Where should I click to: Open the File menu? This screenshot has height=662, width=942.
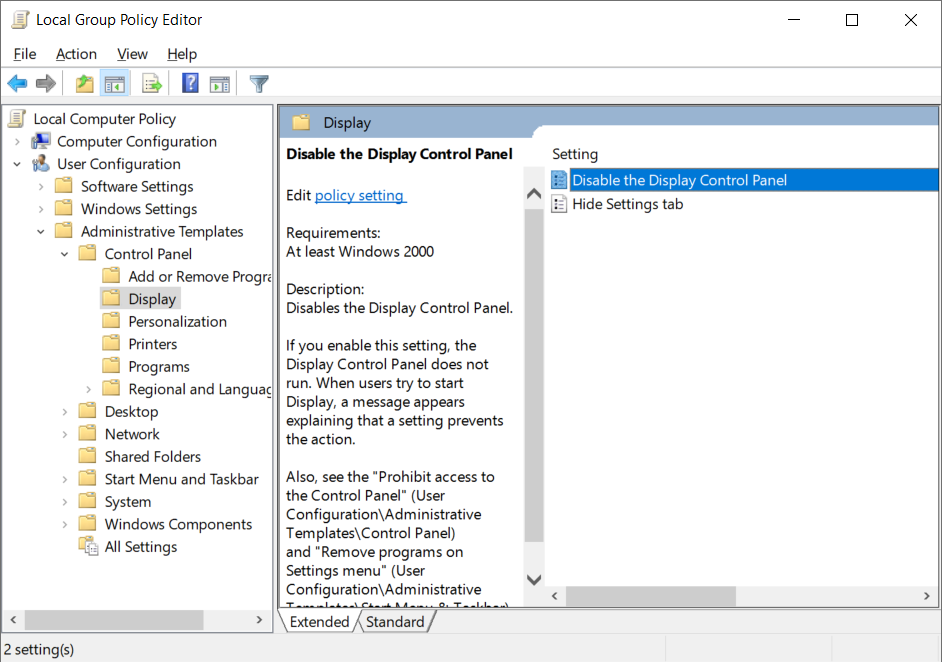pyautogui.click(x=25, y=54)
